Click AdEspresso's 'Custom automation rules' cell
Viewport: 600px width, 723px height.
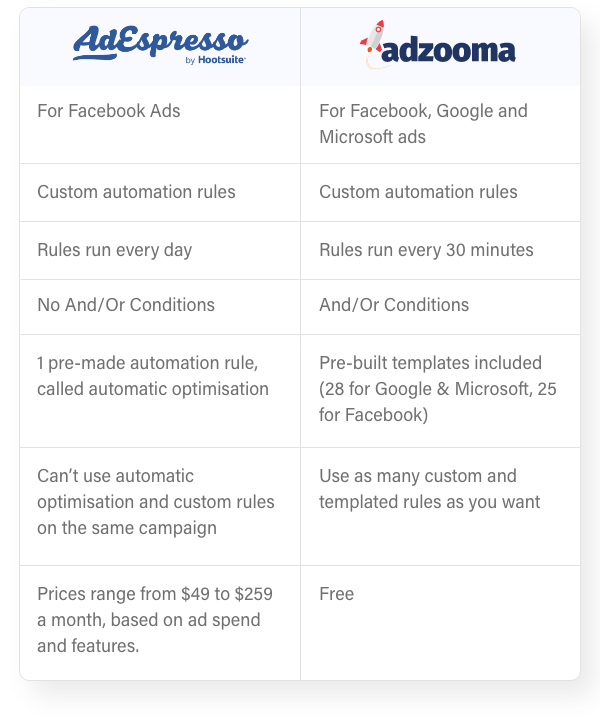[x=160, y=192]
